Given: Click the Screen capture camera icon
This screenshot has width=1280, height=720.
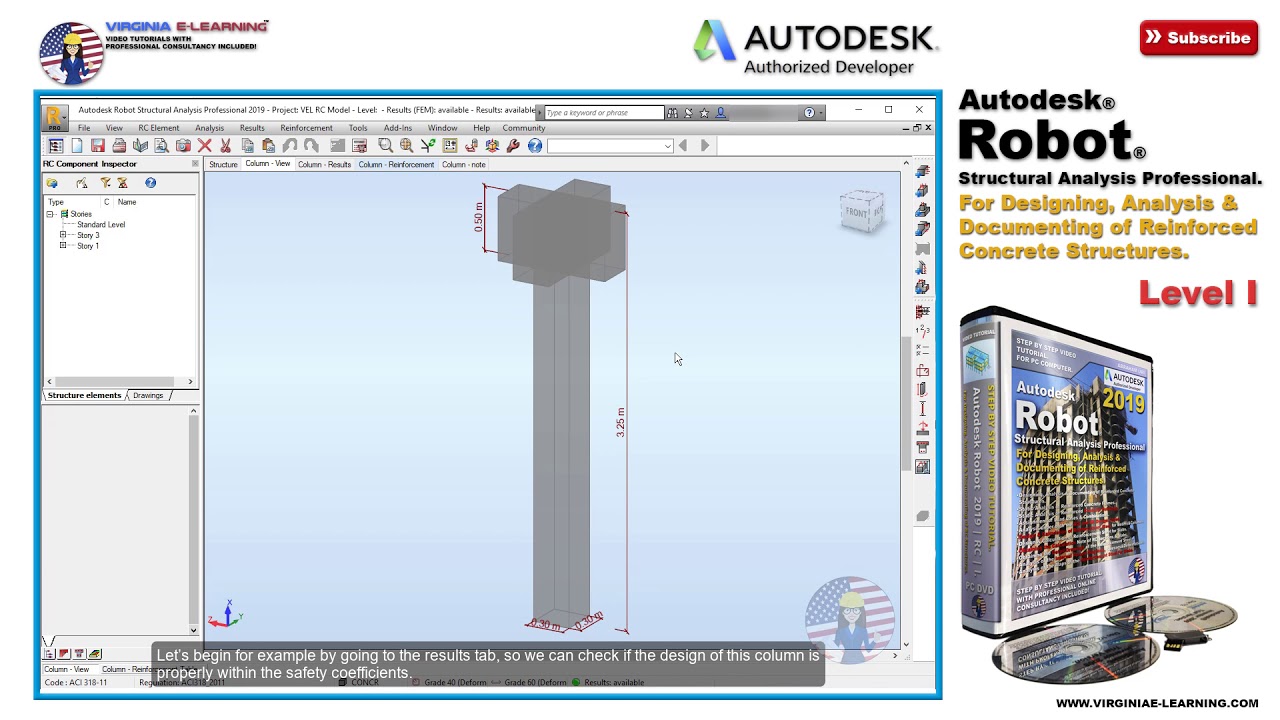Looking at the screenshot, I should tap(183, 146).
